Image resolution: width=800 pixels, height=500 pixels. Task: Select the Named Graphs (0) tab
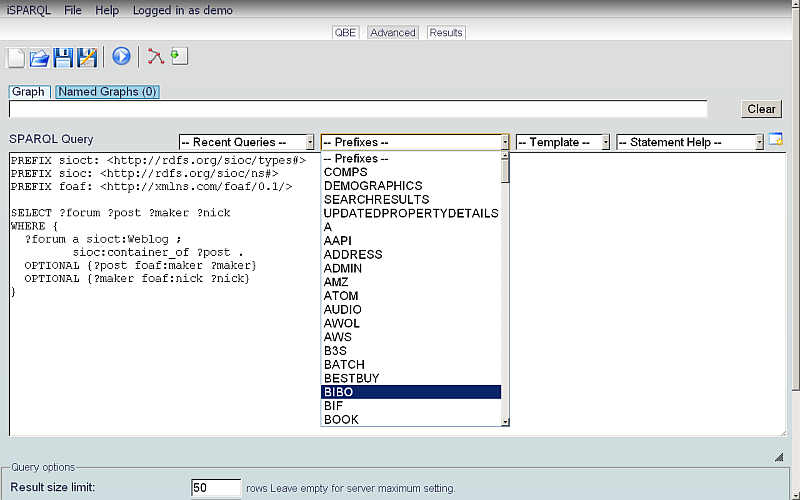coord(107,92)
